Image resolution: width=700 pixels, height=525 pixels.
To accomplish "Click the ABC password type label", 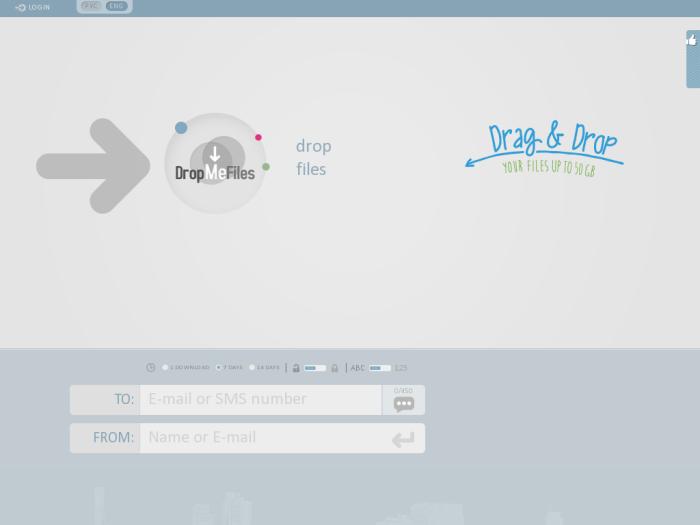I will [x=358, y=368].
